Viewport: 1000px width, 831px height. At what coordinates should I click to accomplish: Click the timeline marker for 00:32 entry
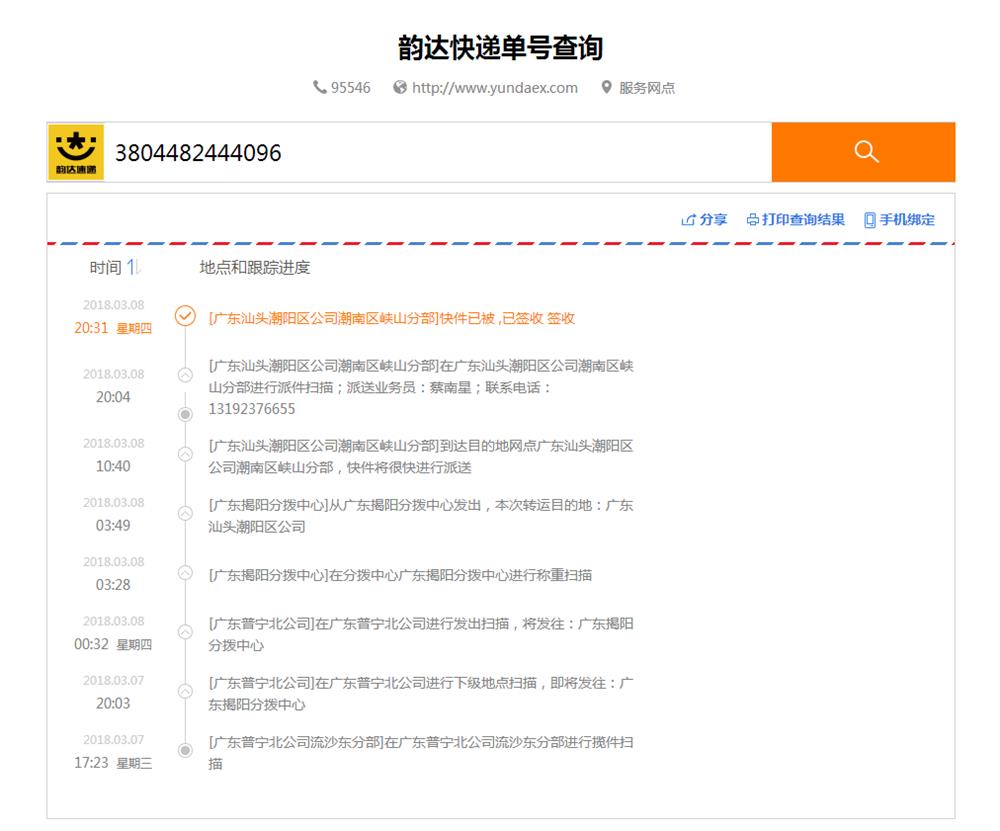185,632
